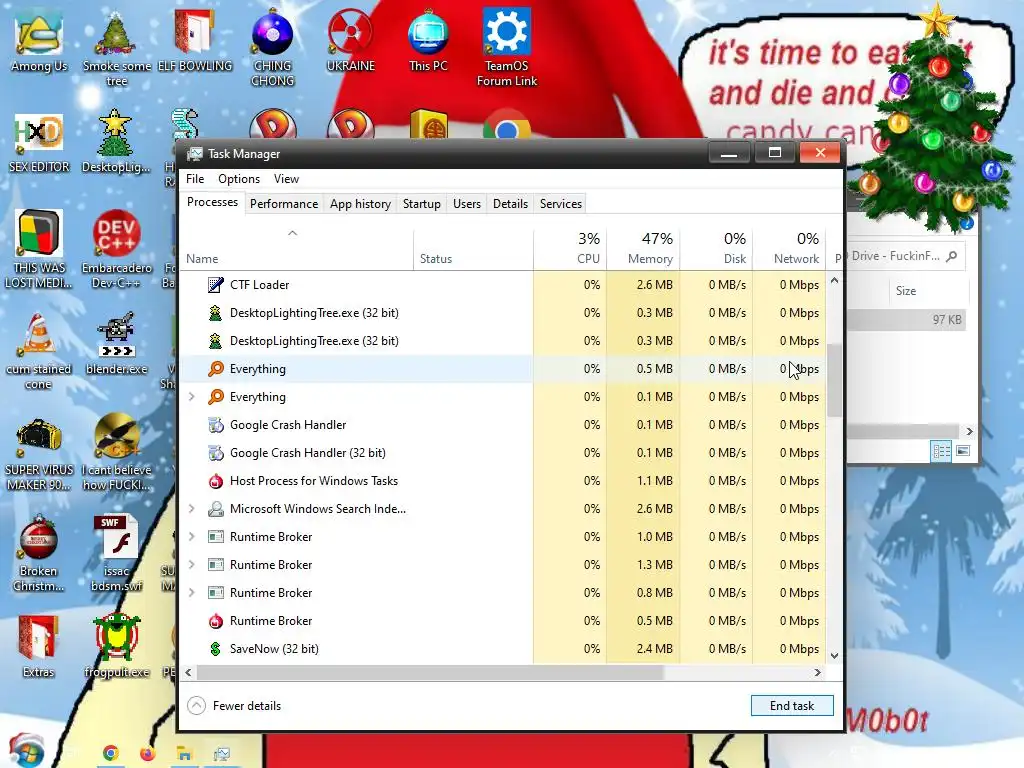Click the process list scroll down arrow
The height and width of the screenshot is (768, 1024).
[x=834, y=656]
